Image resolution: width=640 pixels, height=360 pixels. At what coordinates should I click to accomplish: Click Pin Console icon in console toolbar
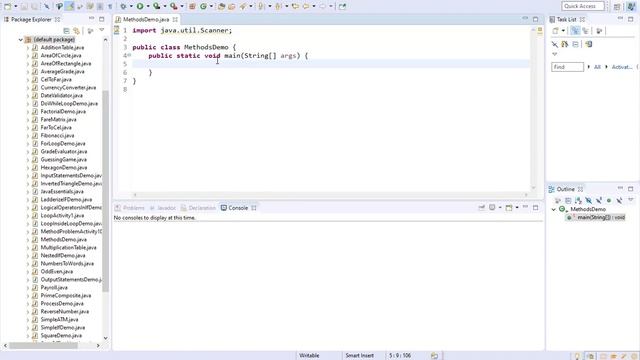point(482,208)
